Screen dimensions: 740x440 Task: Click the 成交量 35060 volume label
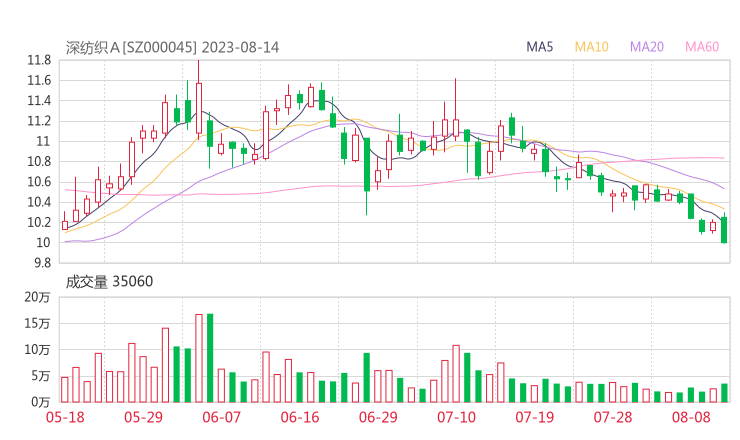click(109, 282)
